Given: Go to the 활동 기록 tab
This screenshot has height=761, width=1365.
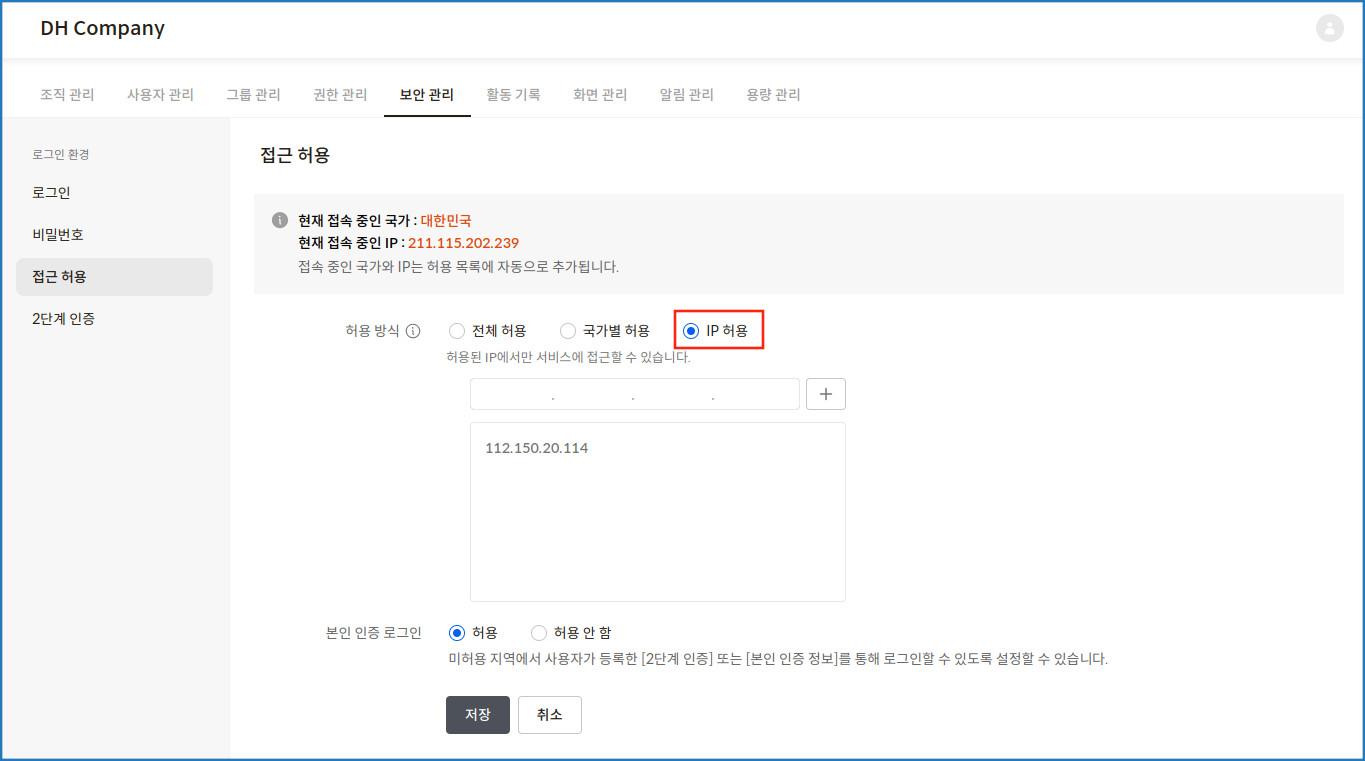Looking at the screenshot, I should (513, 95).
